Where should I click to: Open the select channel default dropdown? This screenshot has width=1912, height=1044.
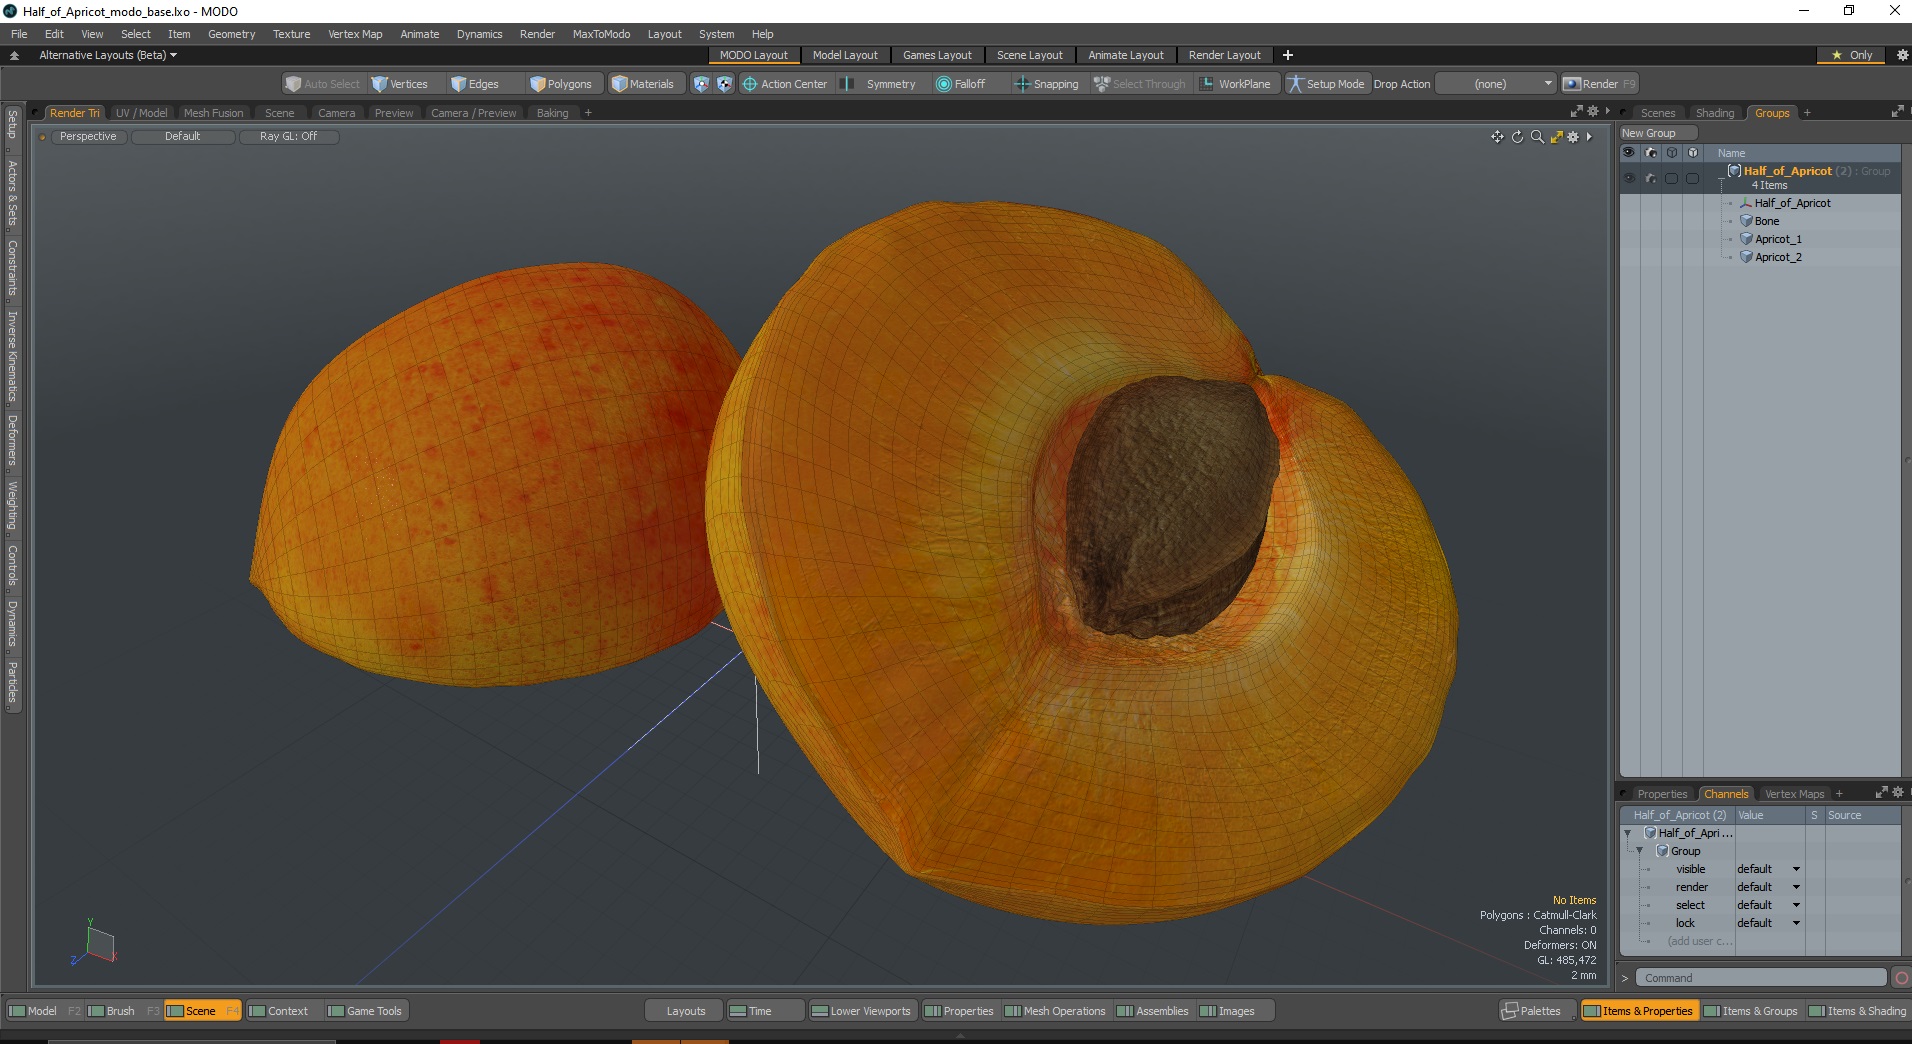coord(1768,905)
